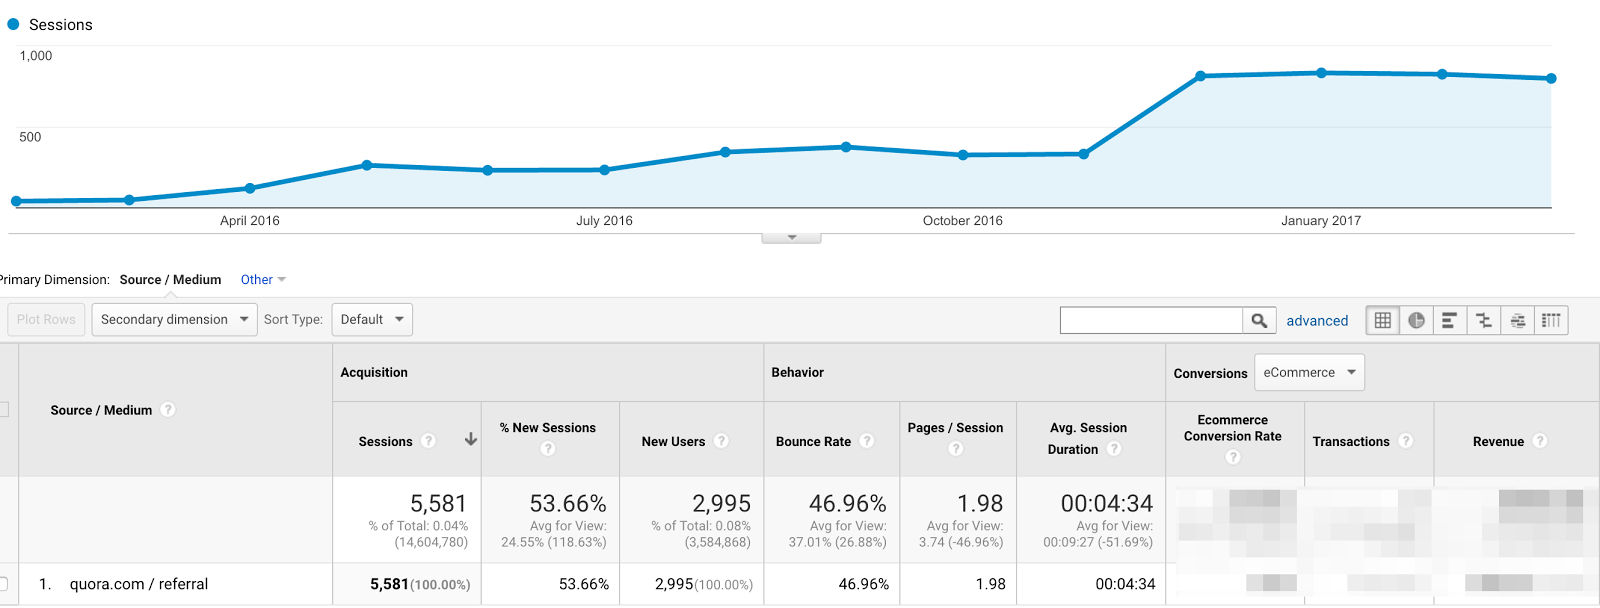Open help icon next to Transactions
Screen dimensions: 1600x608
tap(1405, 441)
